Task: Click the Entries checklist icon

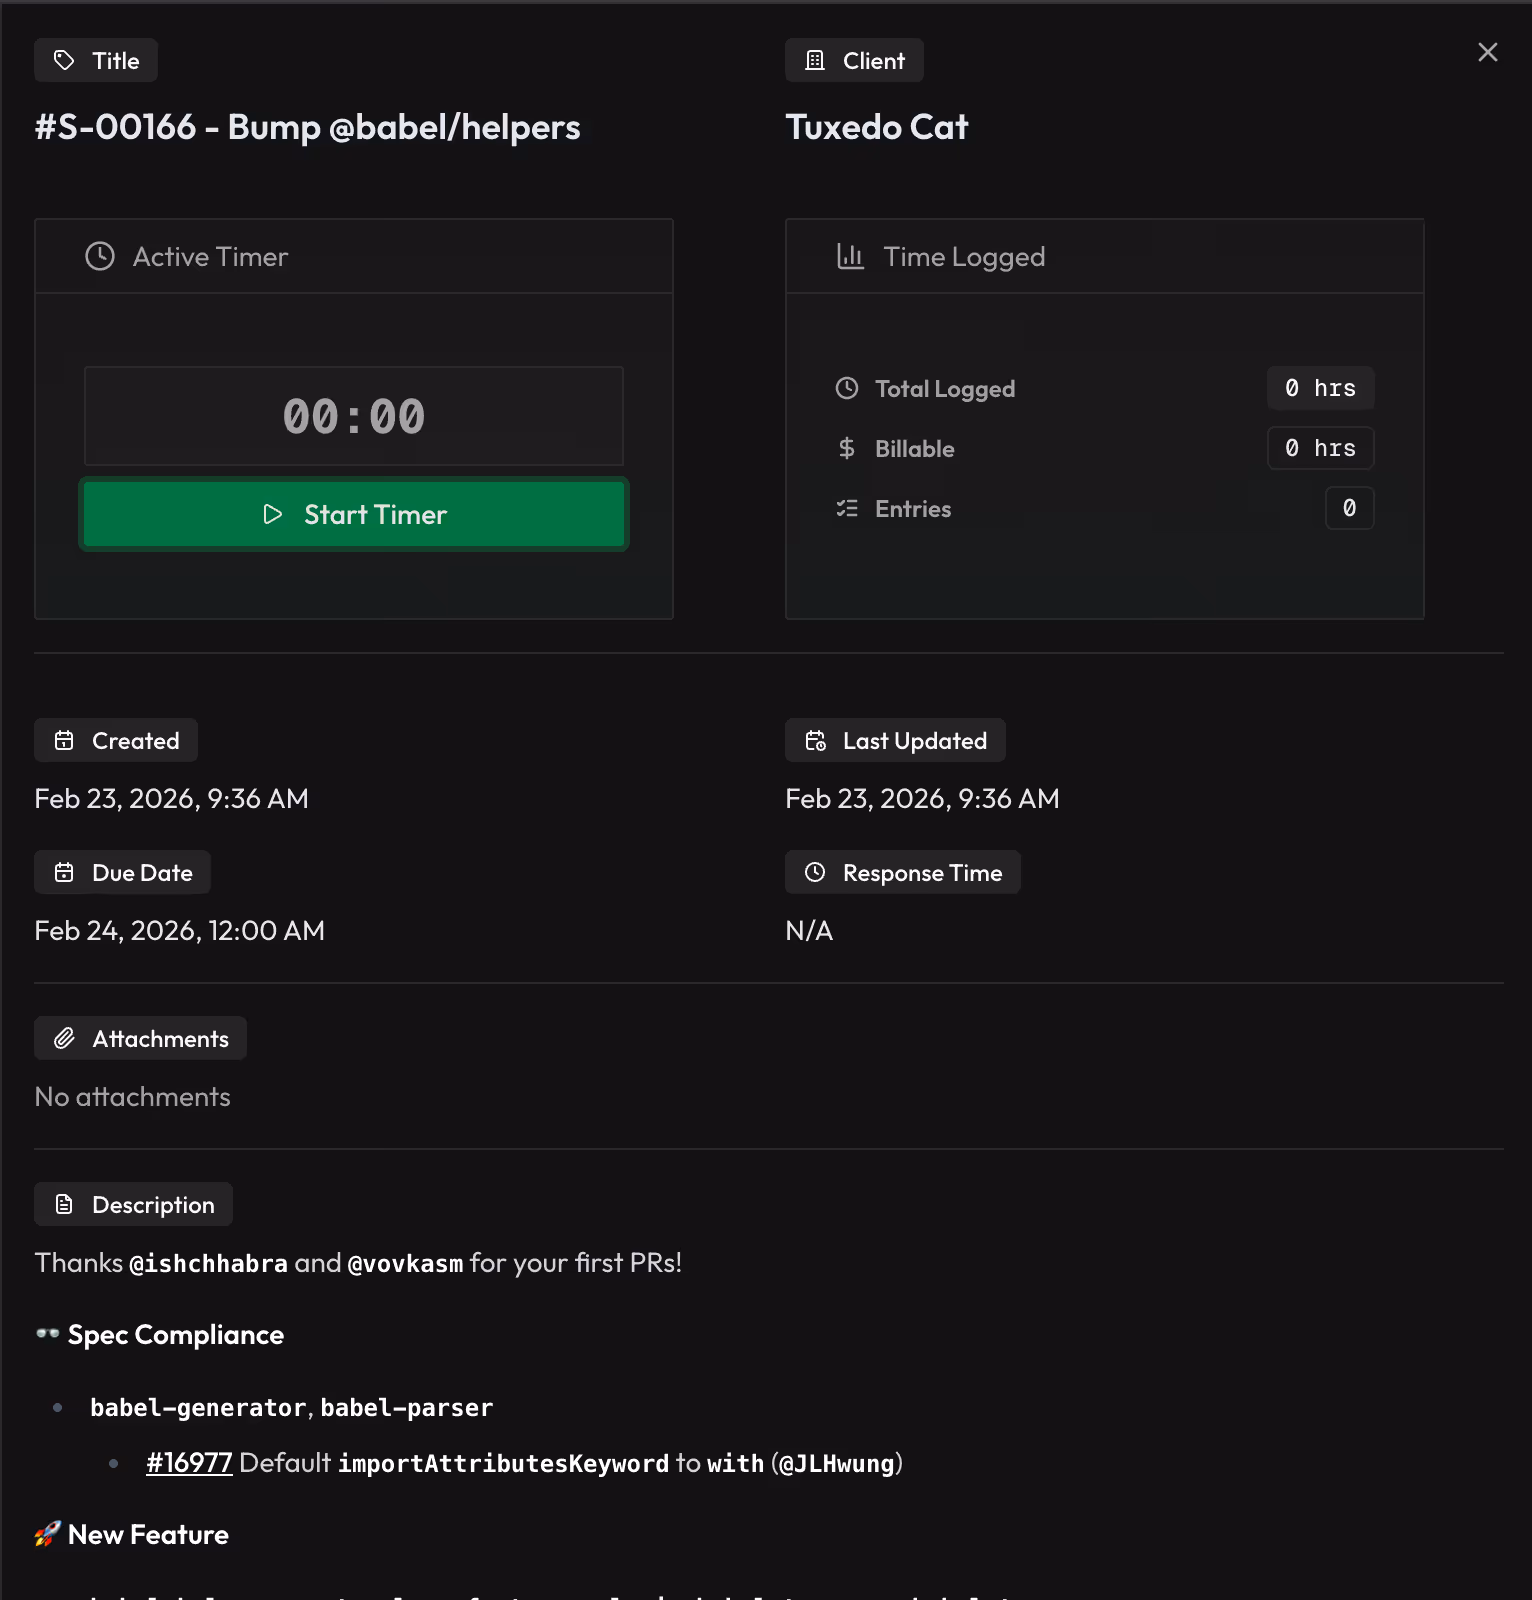Action: click(847, 508)
